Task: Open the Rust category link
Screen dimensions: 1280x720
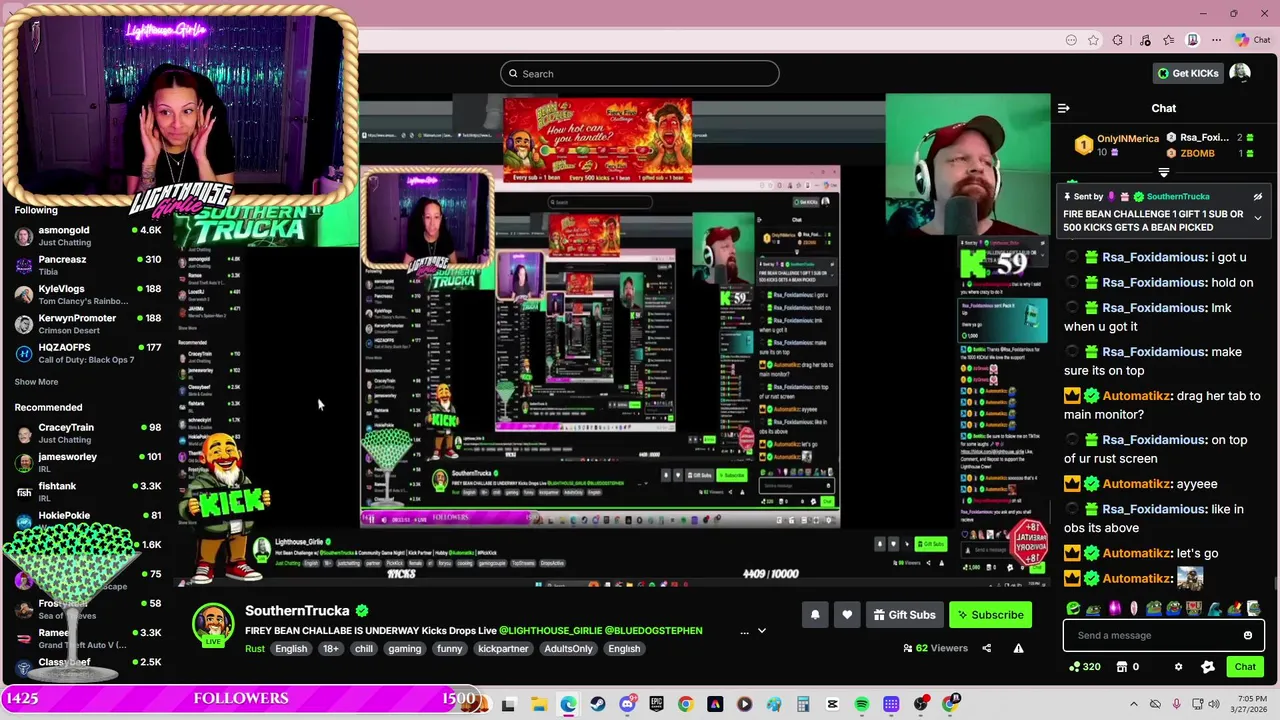Action: click(x=255, y=649)
